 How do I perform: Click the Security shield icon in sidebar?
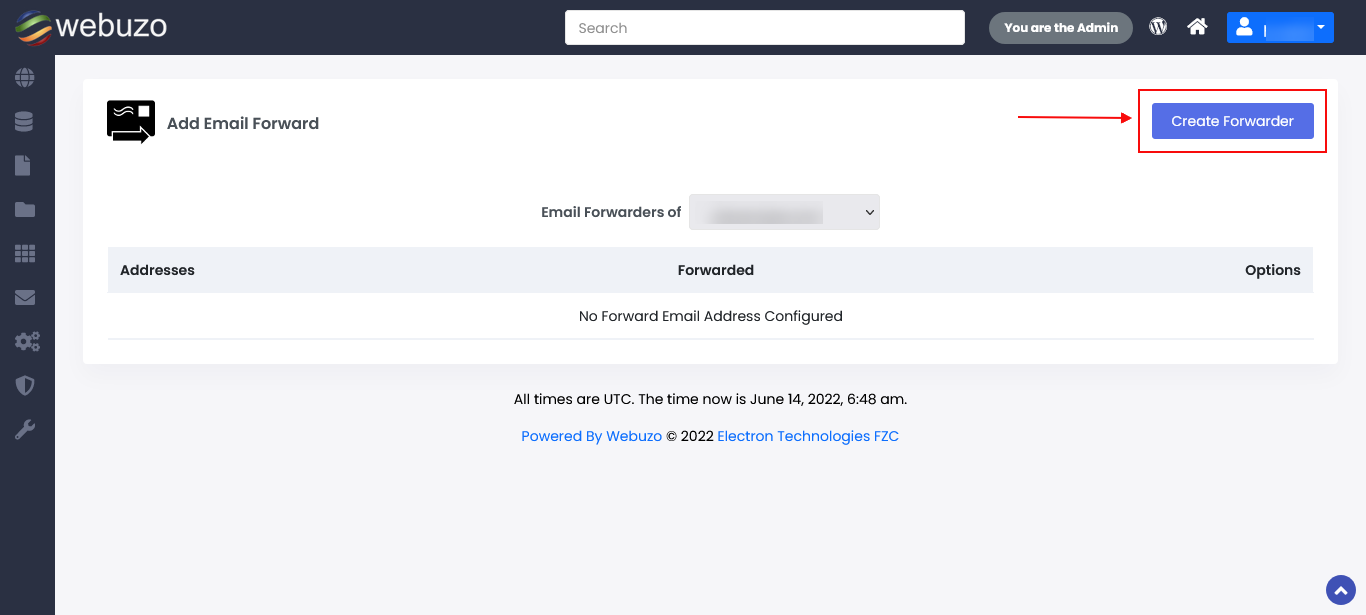coord(25,386)
